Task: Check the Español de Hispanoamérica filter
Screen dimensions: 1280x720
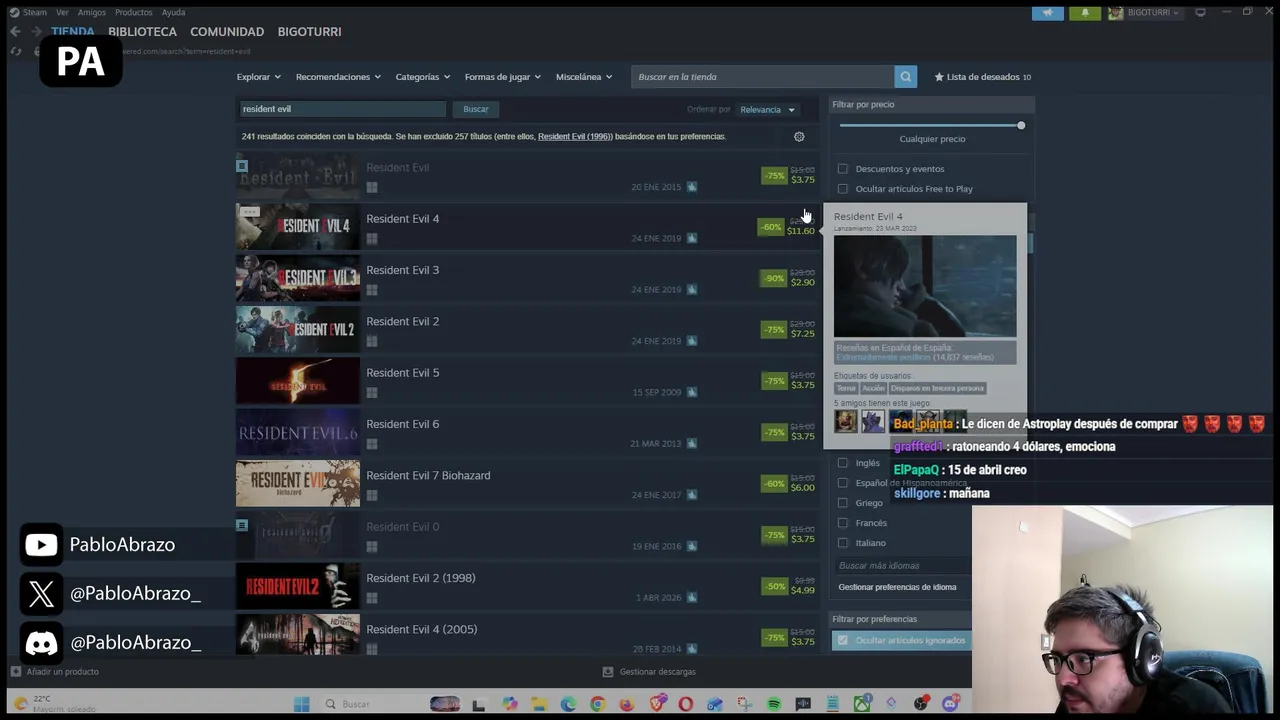Action: pyautogui.click(x=843, y=483)
